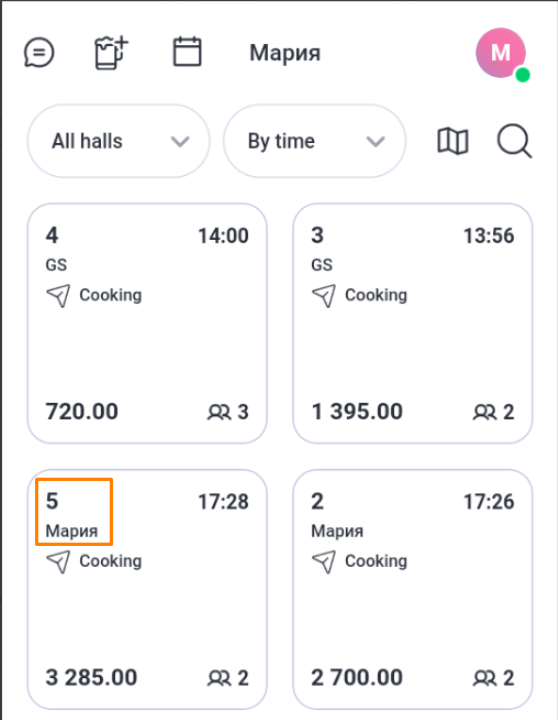Click the Мария name in header
The height and width of the screenshot is (720, 558).
click(285, 53)
